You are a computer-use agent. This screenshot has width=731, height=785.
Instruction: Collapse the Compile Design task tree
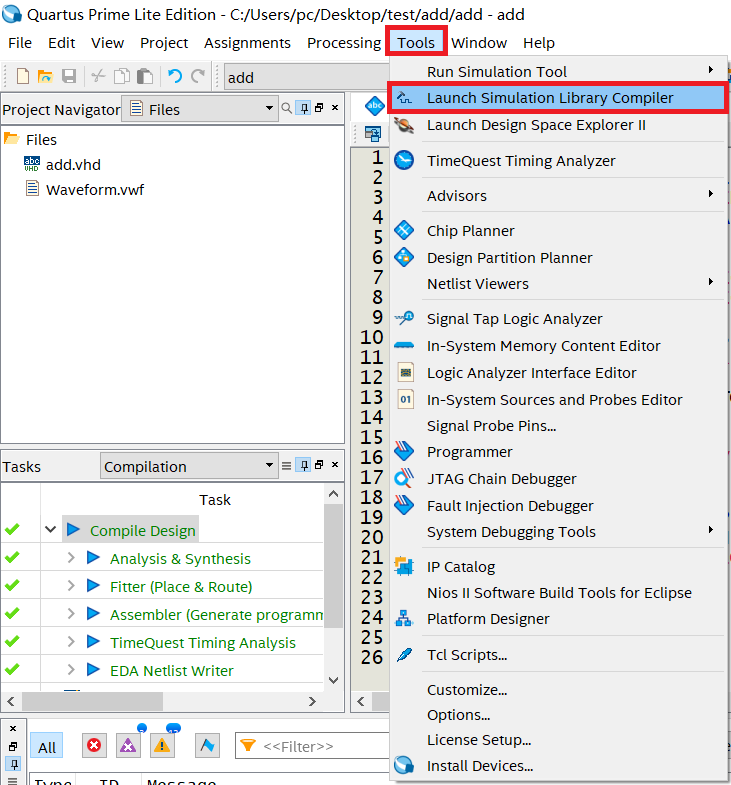click(51, 529)
